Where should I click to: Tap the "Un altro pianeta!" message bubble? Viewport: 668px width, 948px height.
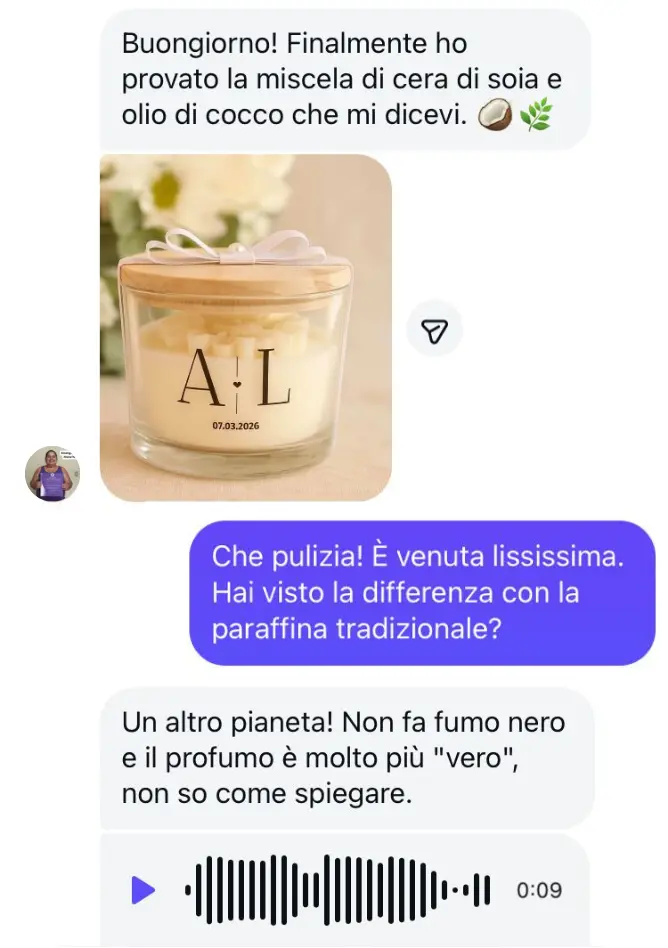point(346,758)
